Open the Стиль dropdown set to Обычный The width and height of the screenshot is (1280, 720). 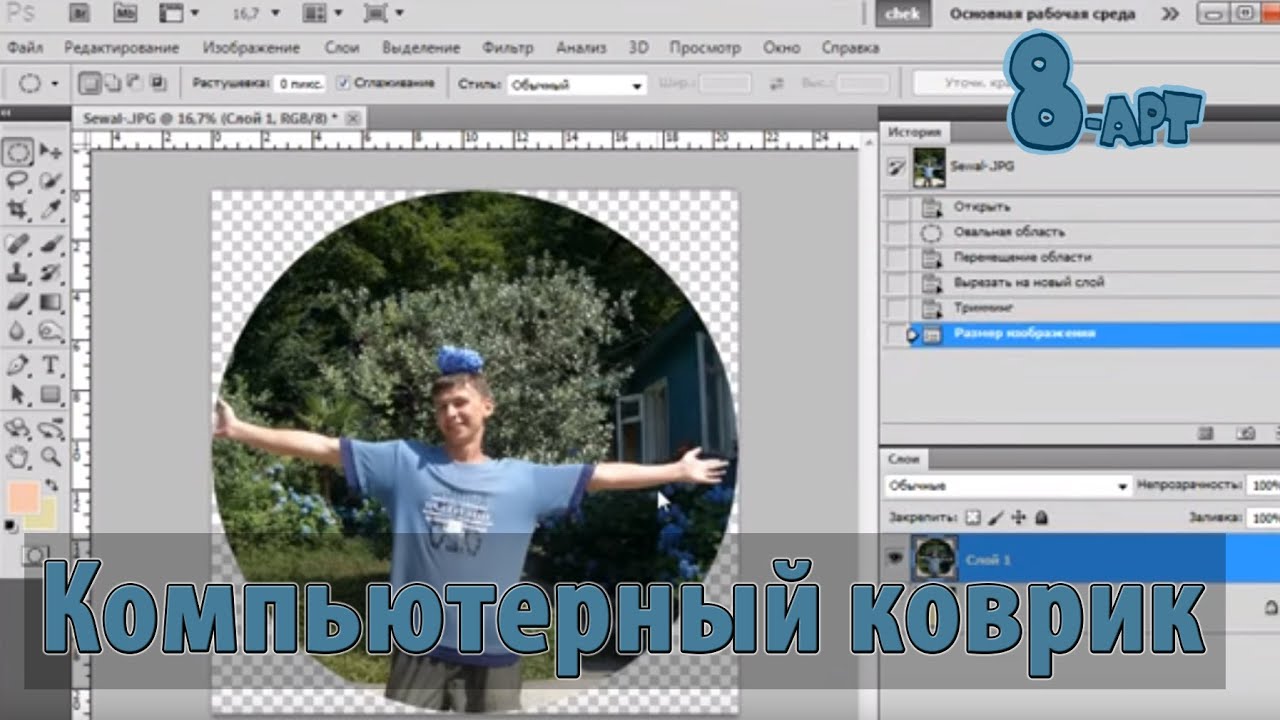(x=577, y=85)
